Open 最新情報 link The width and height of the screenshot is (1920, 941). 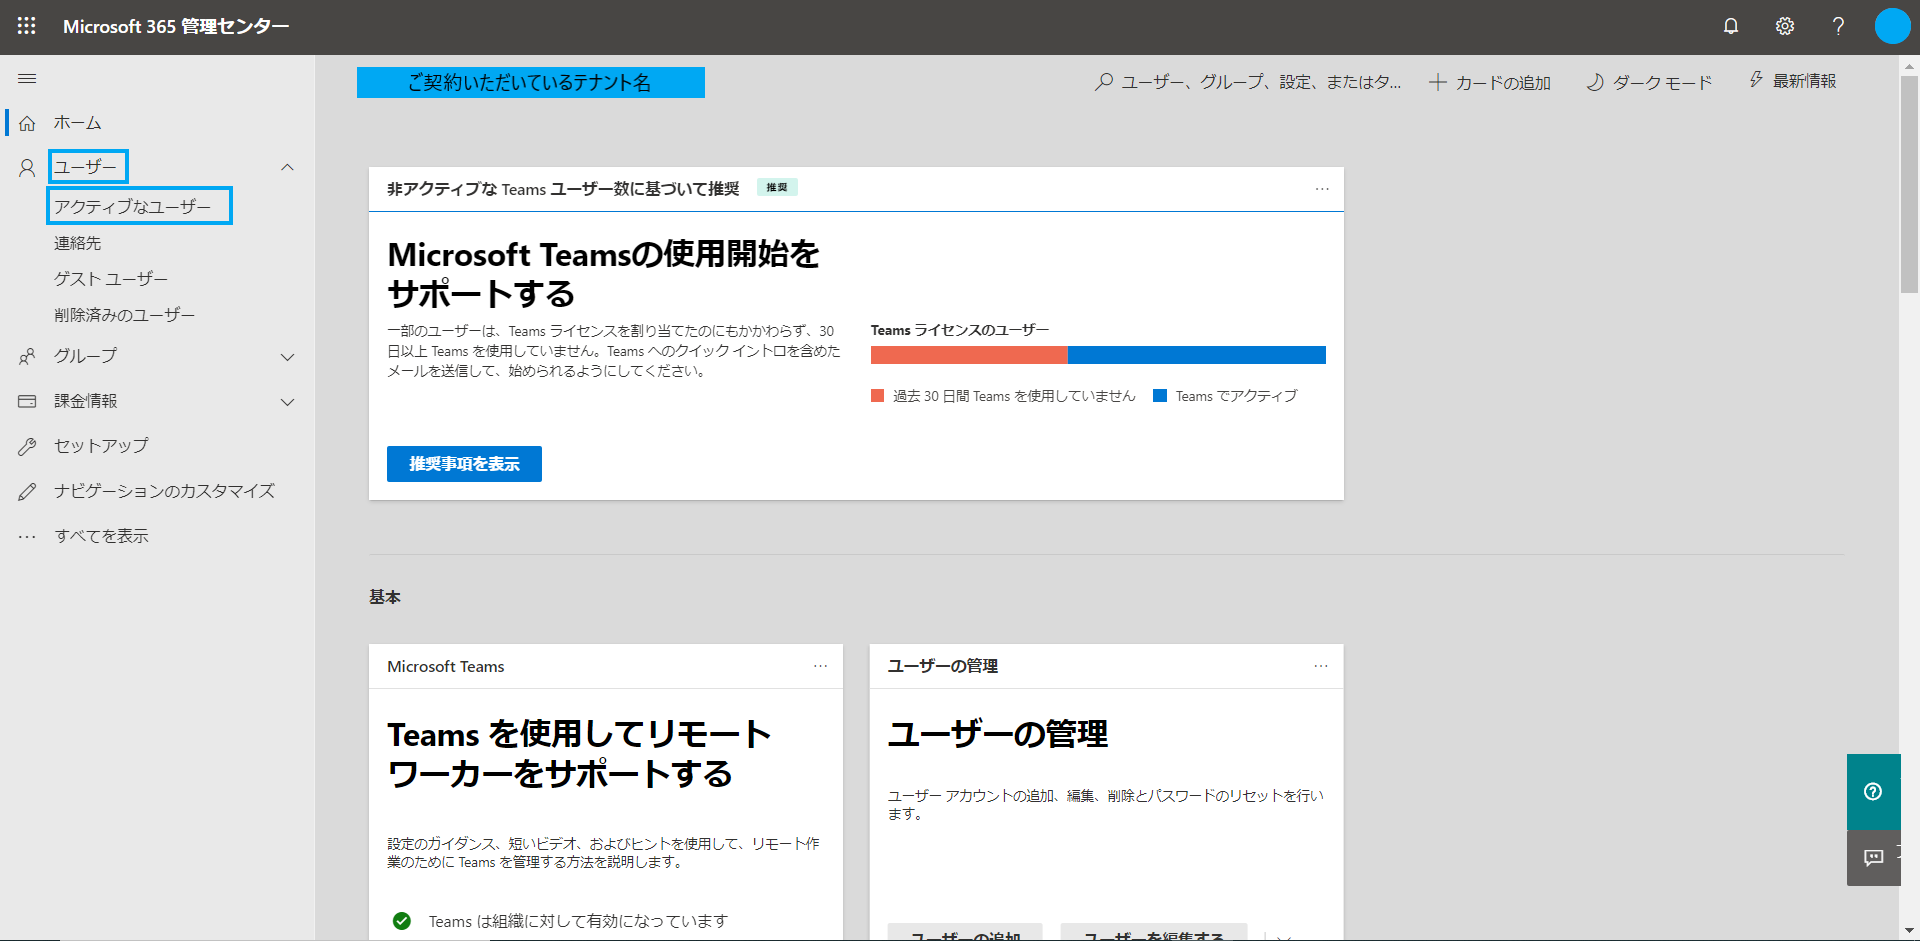click(x=1804, y=81)
